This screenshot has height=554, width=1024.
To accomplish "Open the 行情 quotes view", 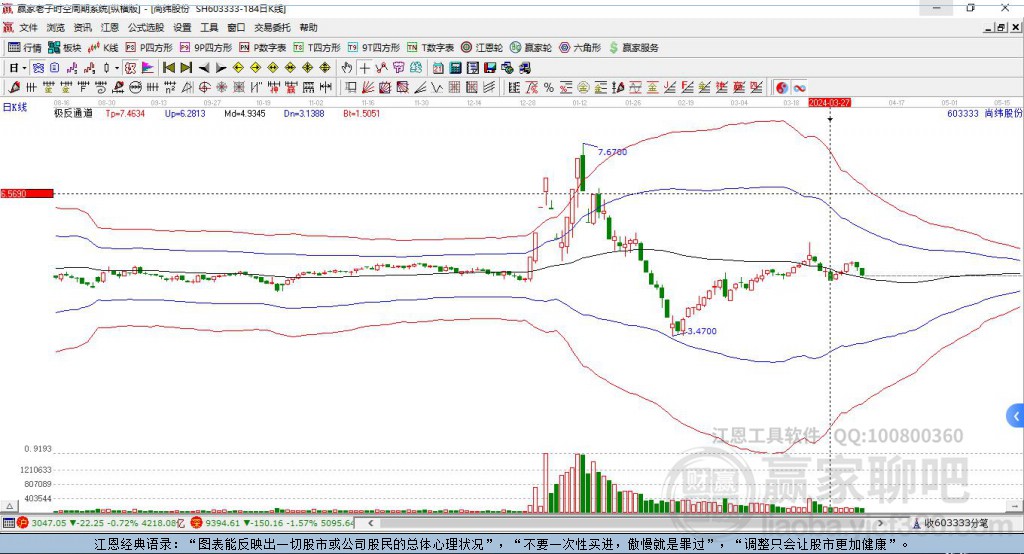I will point(24,48).
